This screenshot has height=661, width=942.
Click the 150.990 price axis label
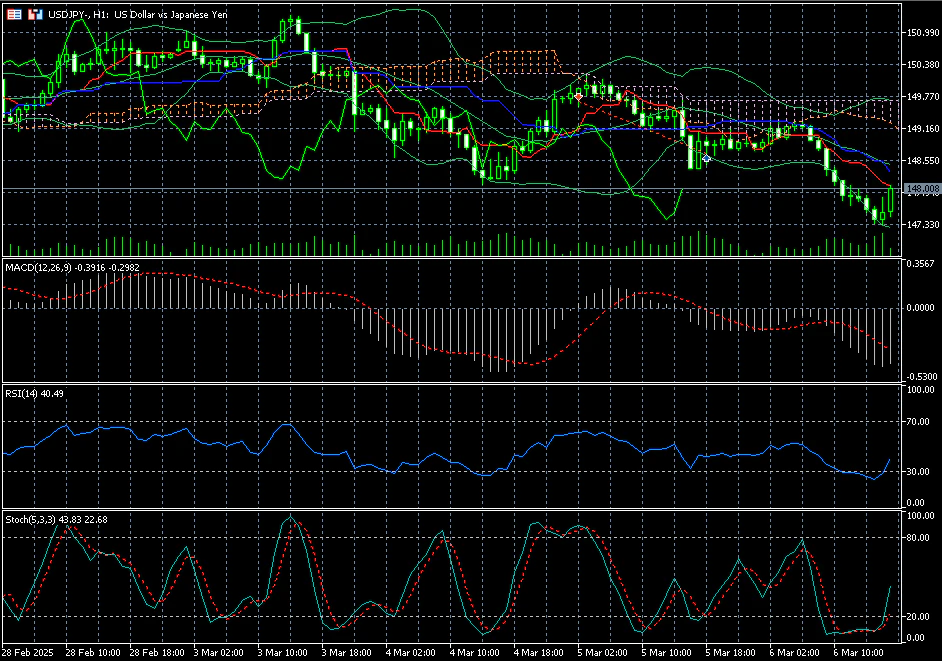(923, 32)
